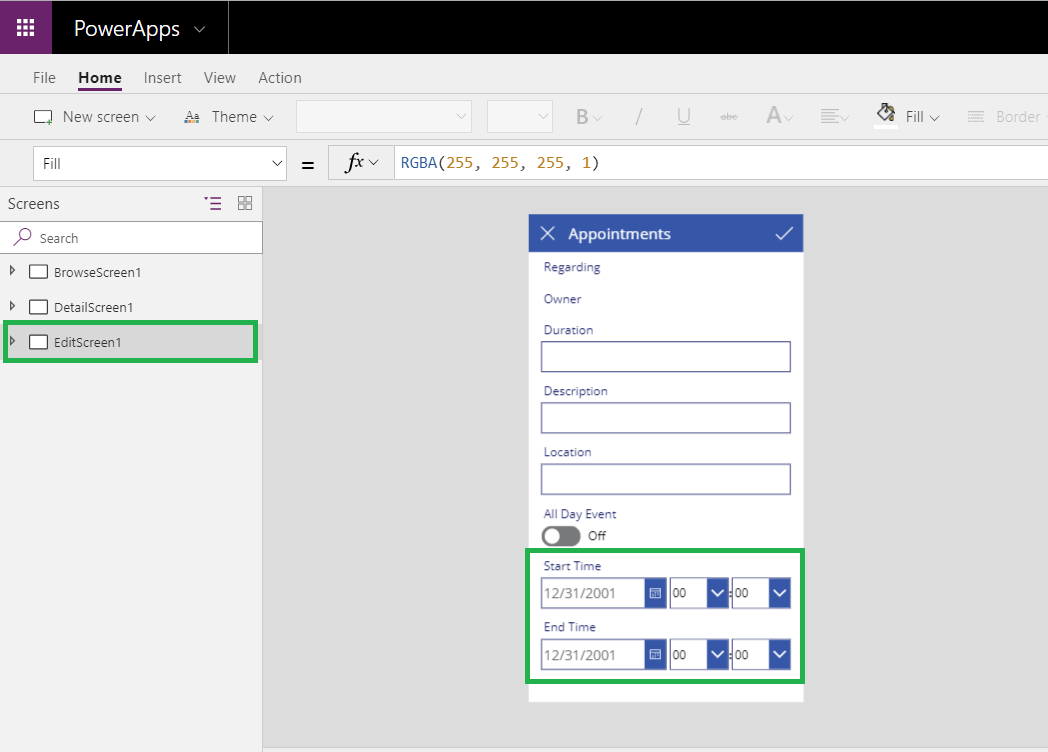Open the Start Time calendar picker icon
This screenshot has width=1048, height=752.
point(657,593)
